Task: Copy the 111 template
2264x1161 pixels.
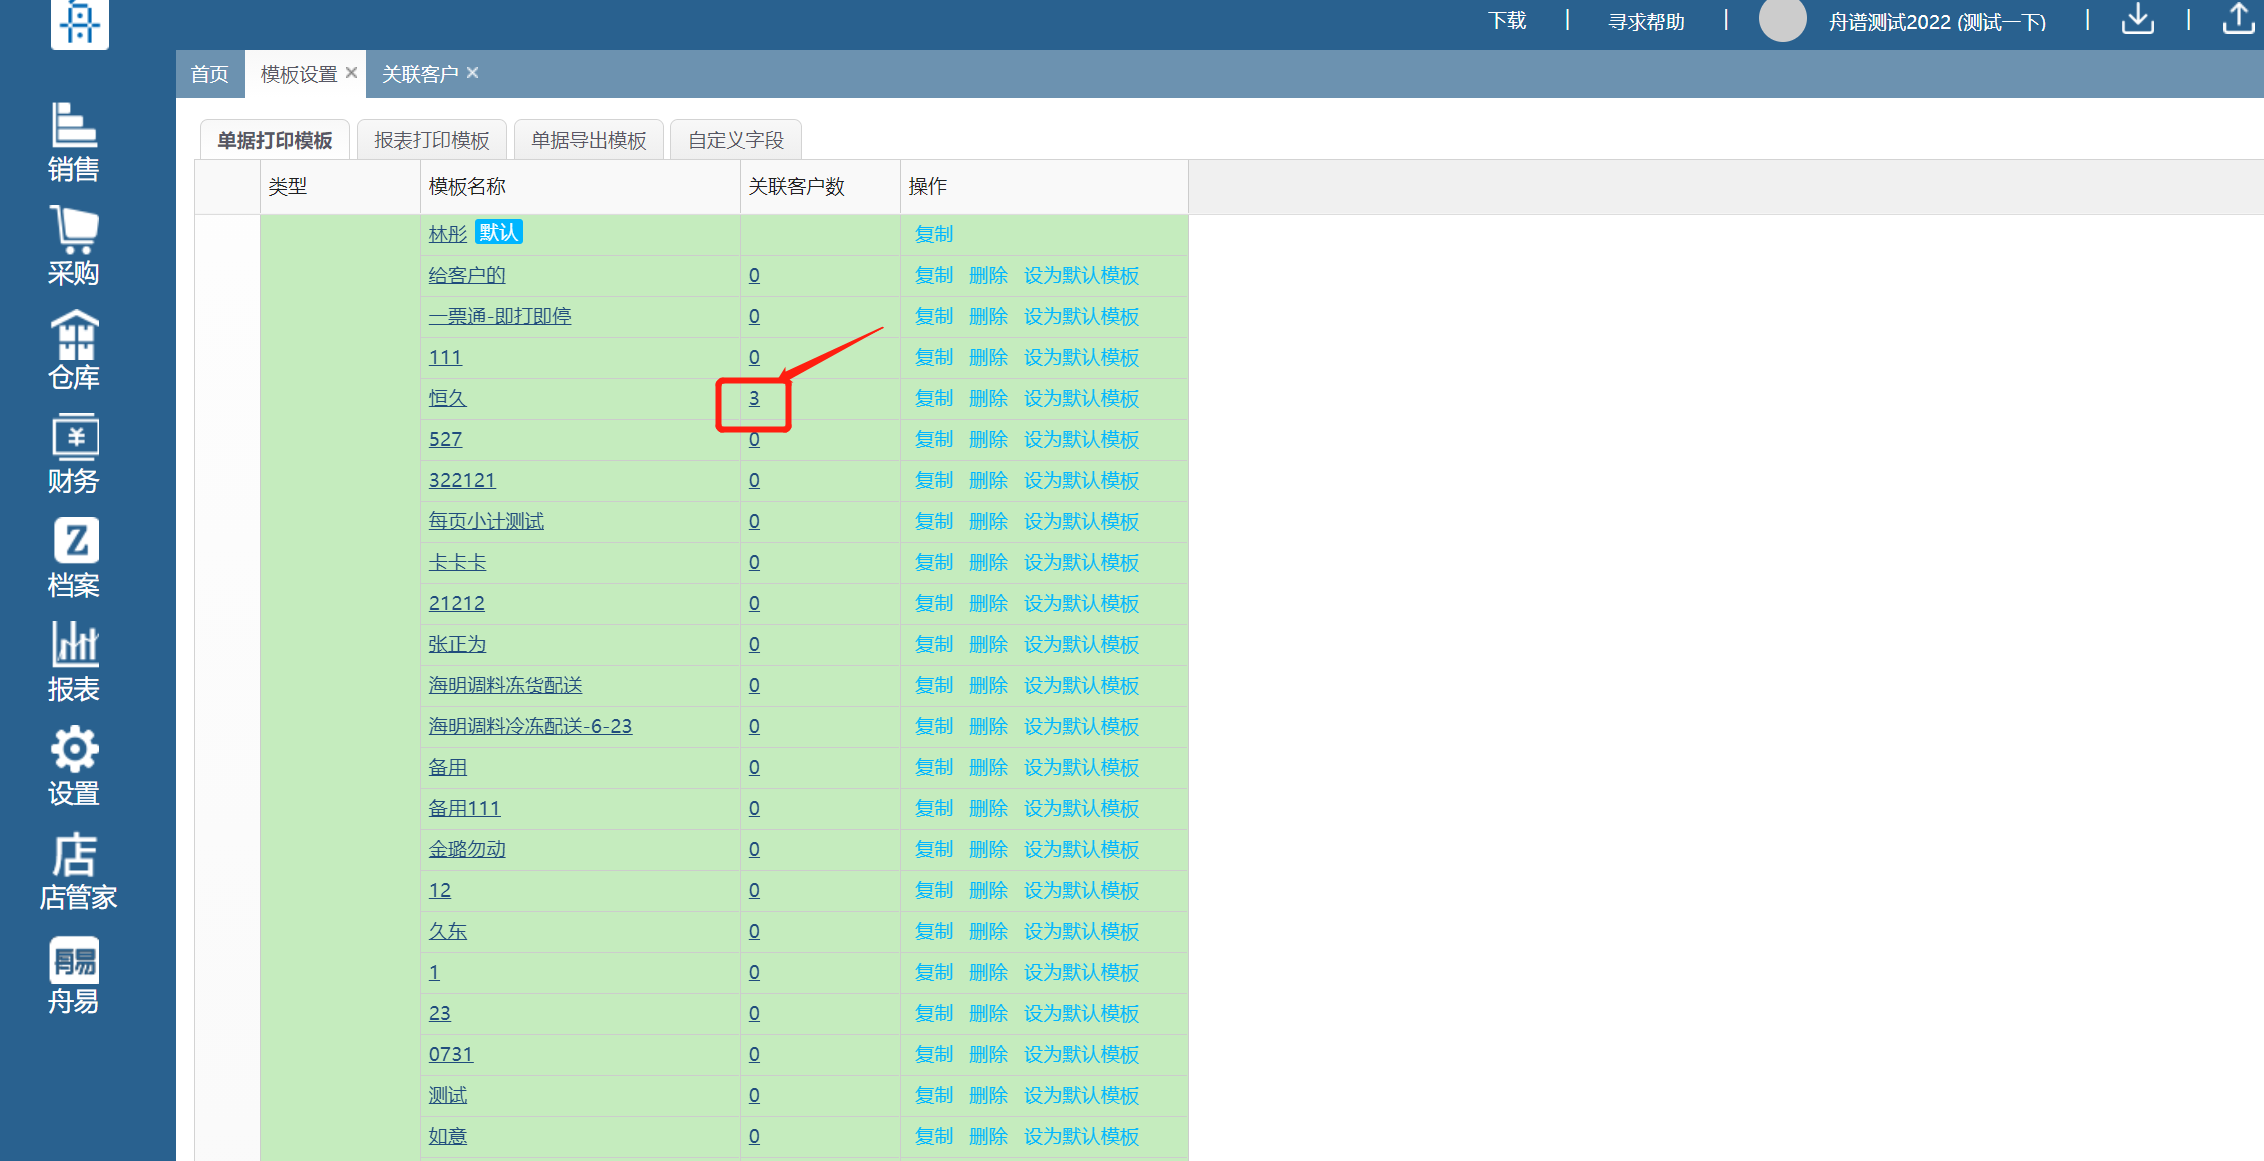Action: [x=934, y=357]
